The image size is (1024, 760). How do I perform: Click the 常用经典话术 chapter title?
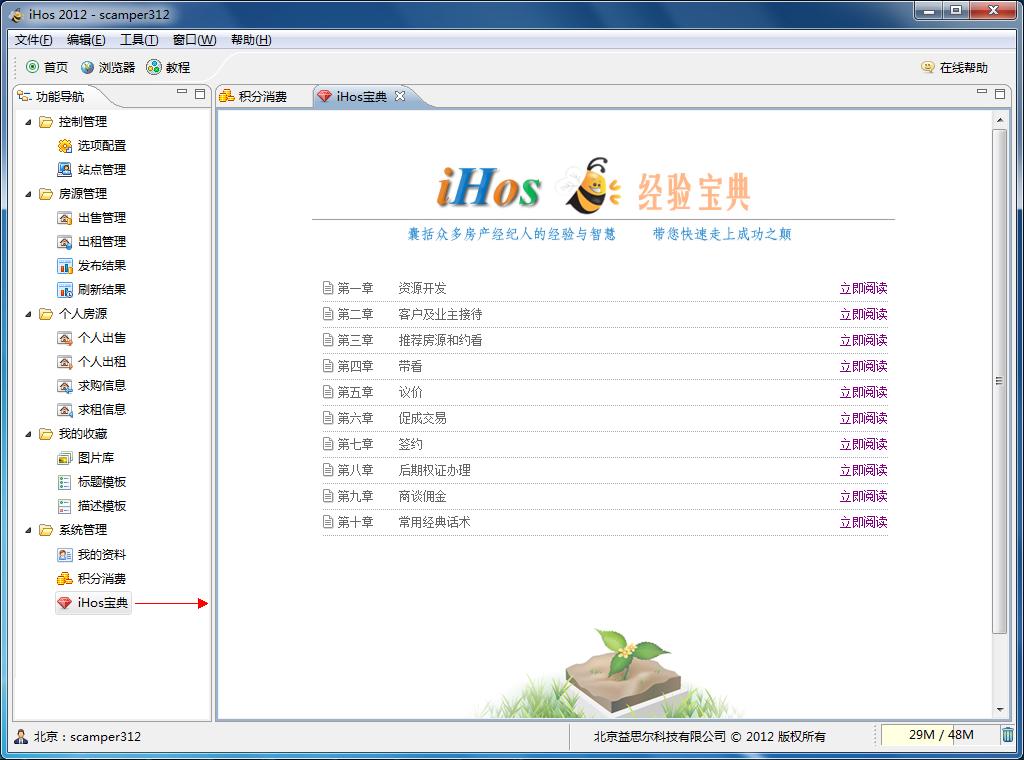pyautogui.click(x=434, y=522)
